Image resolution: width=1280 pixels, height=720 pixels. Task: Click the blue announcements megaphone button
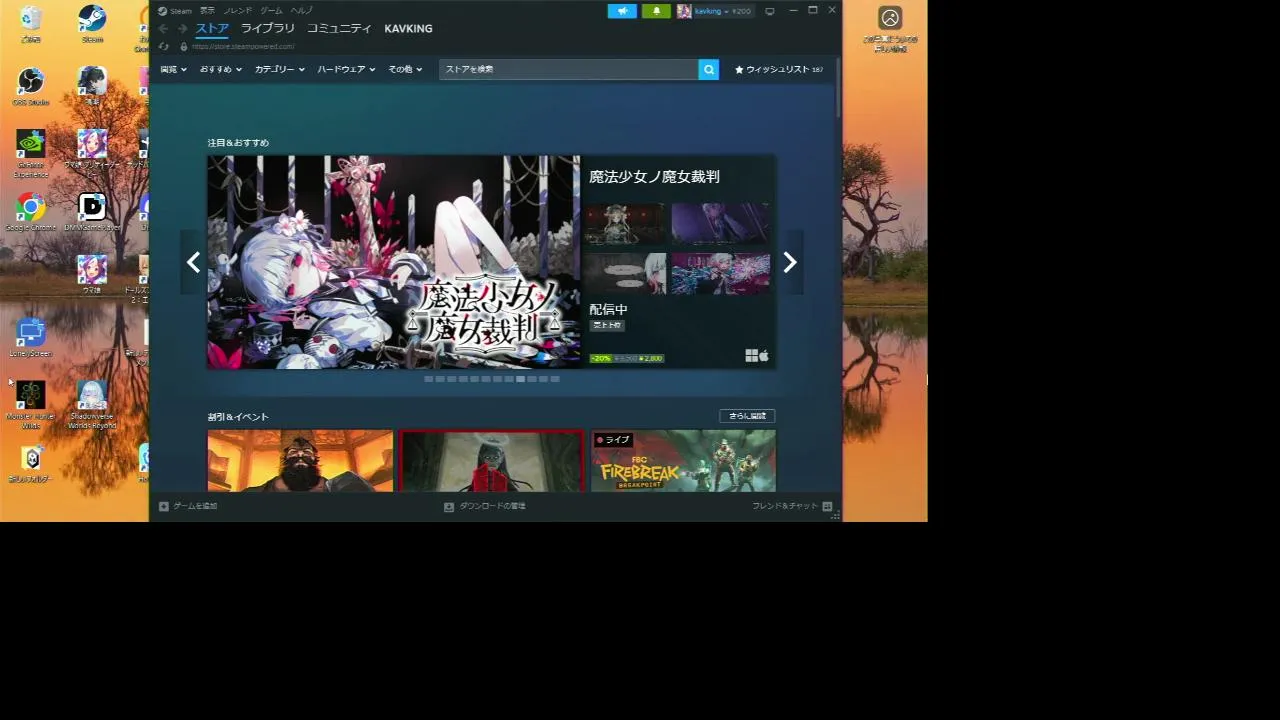coord(622,11)
